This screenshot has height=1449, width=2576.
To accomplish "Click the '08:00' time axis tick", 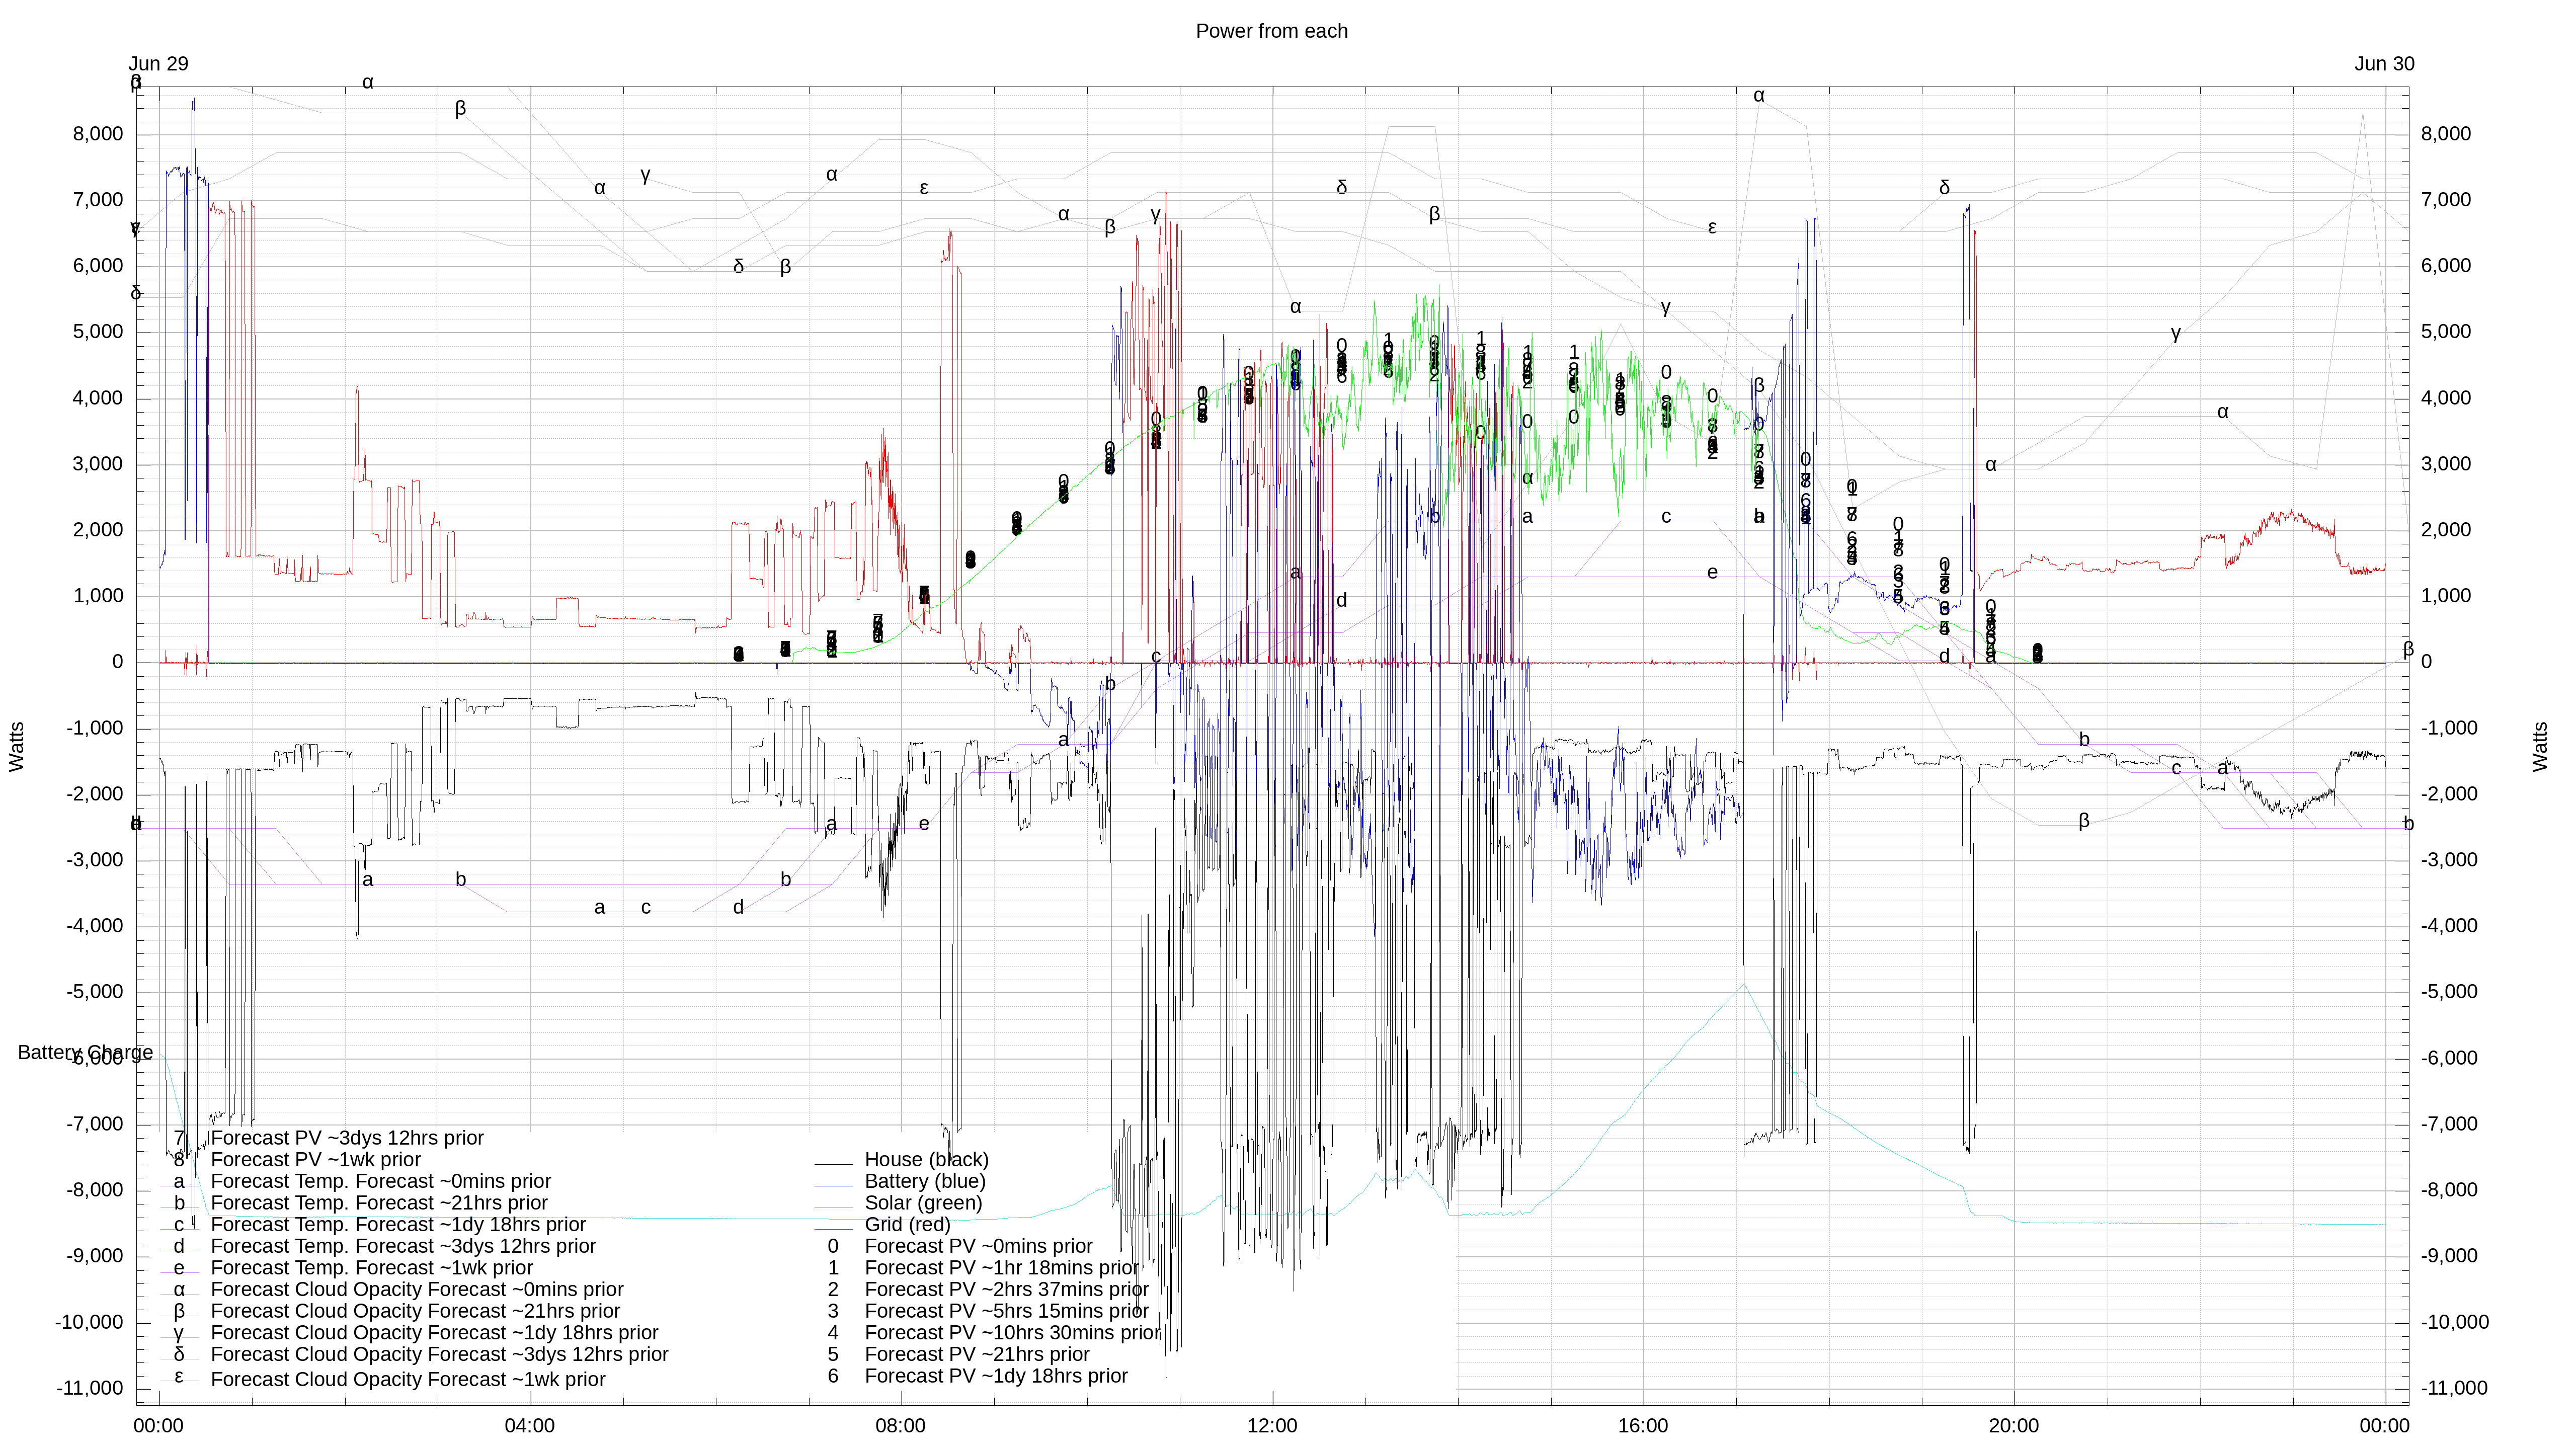I will click(900, 1426).
